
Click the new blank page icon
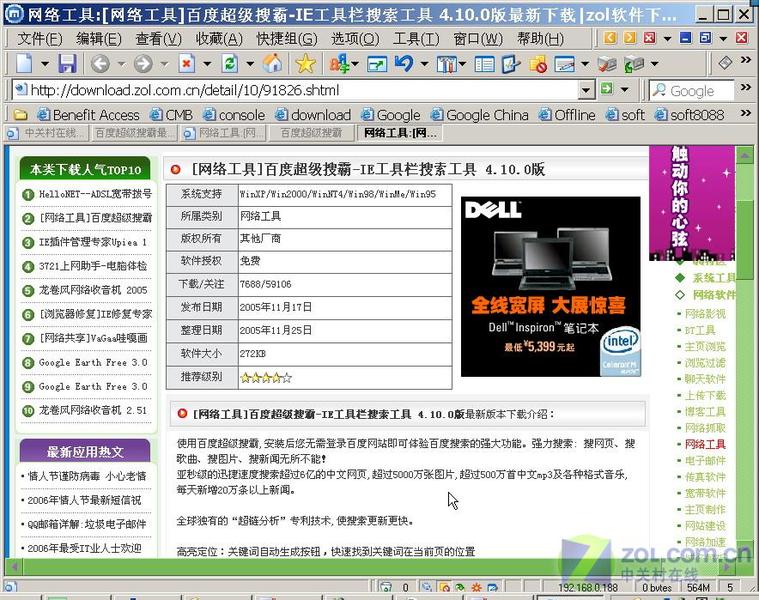(24, 63)
